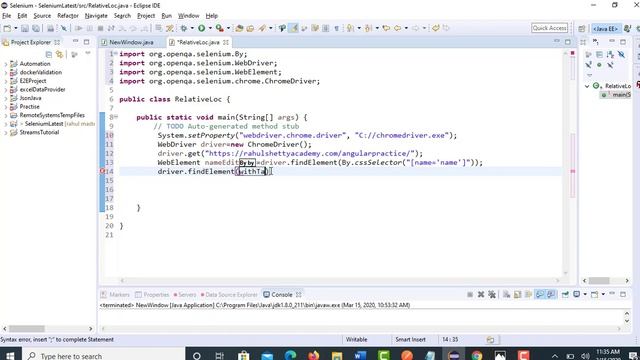This screenshot has height=360, width=640.
Task: Toggle Mark Occurrences highlighter icon
Action: (x=294, y=28)
